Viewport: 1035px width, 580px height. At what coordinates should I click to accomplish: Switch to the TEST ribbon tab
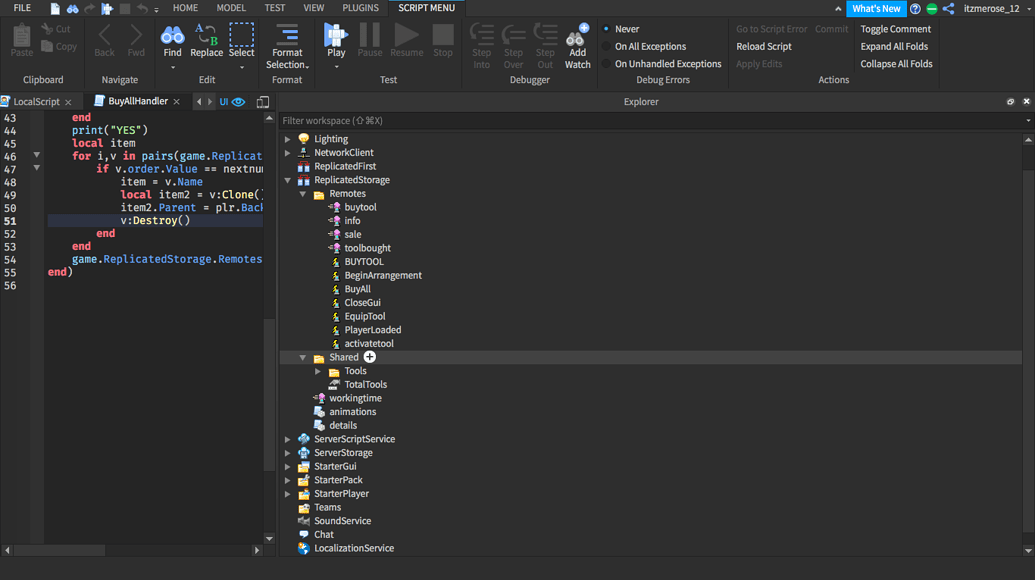[275, 8]
